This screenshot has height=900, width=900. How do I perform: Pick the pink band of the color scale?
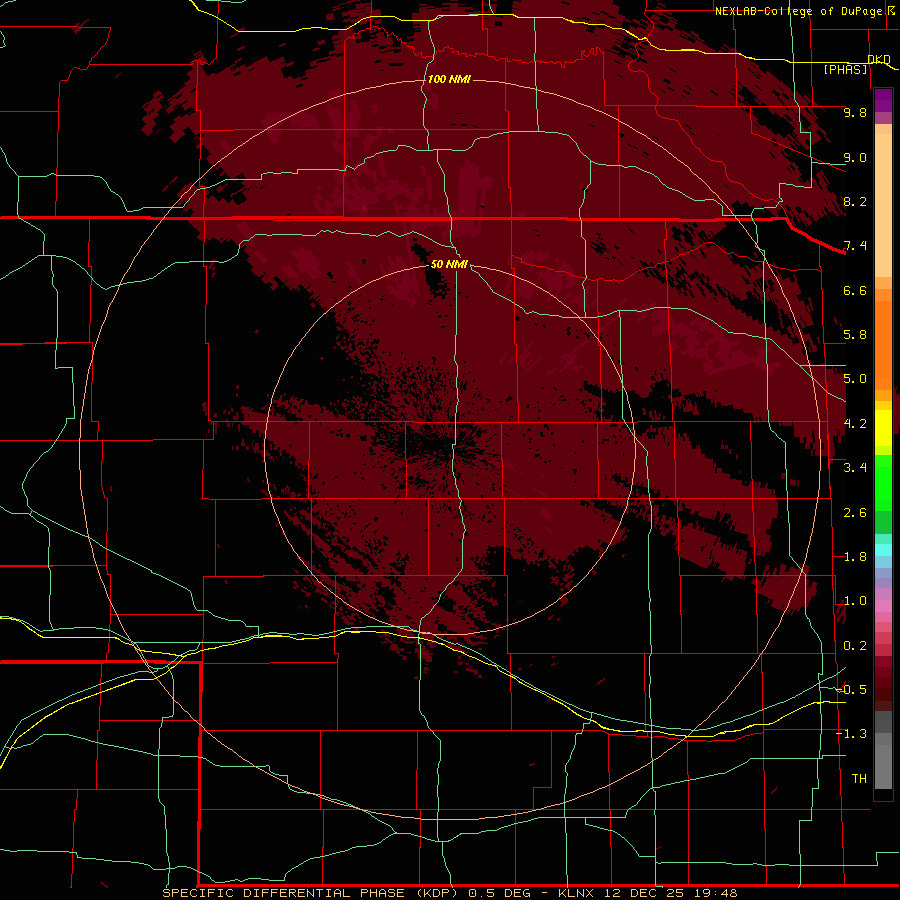pyautogui.click(x=883, y=606)
